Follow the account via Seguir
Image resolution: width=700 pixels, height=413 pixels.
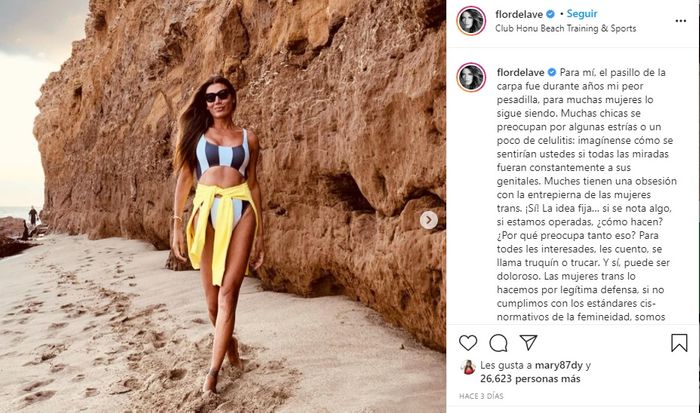(582, 14)
